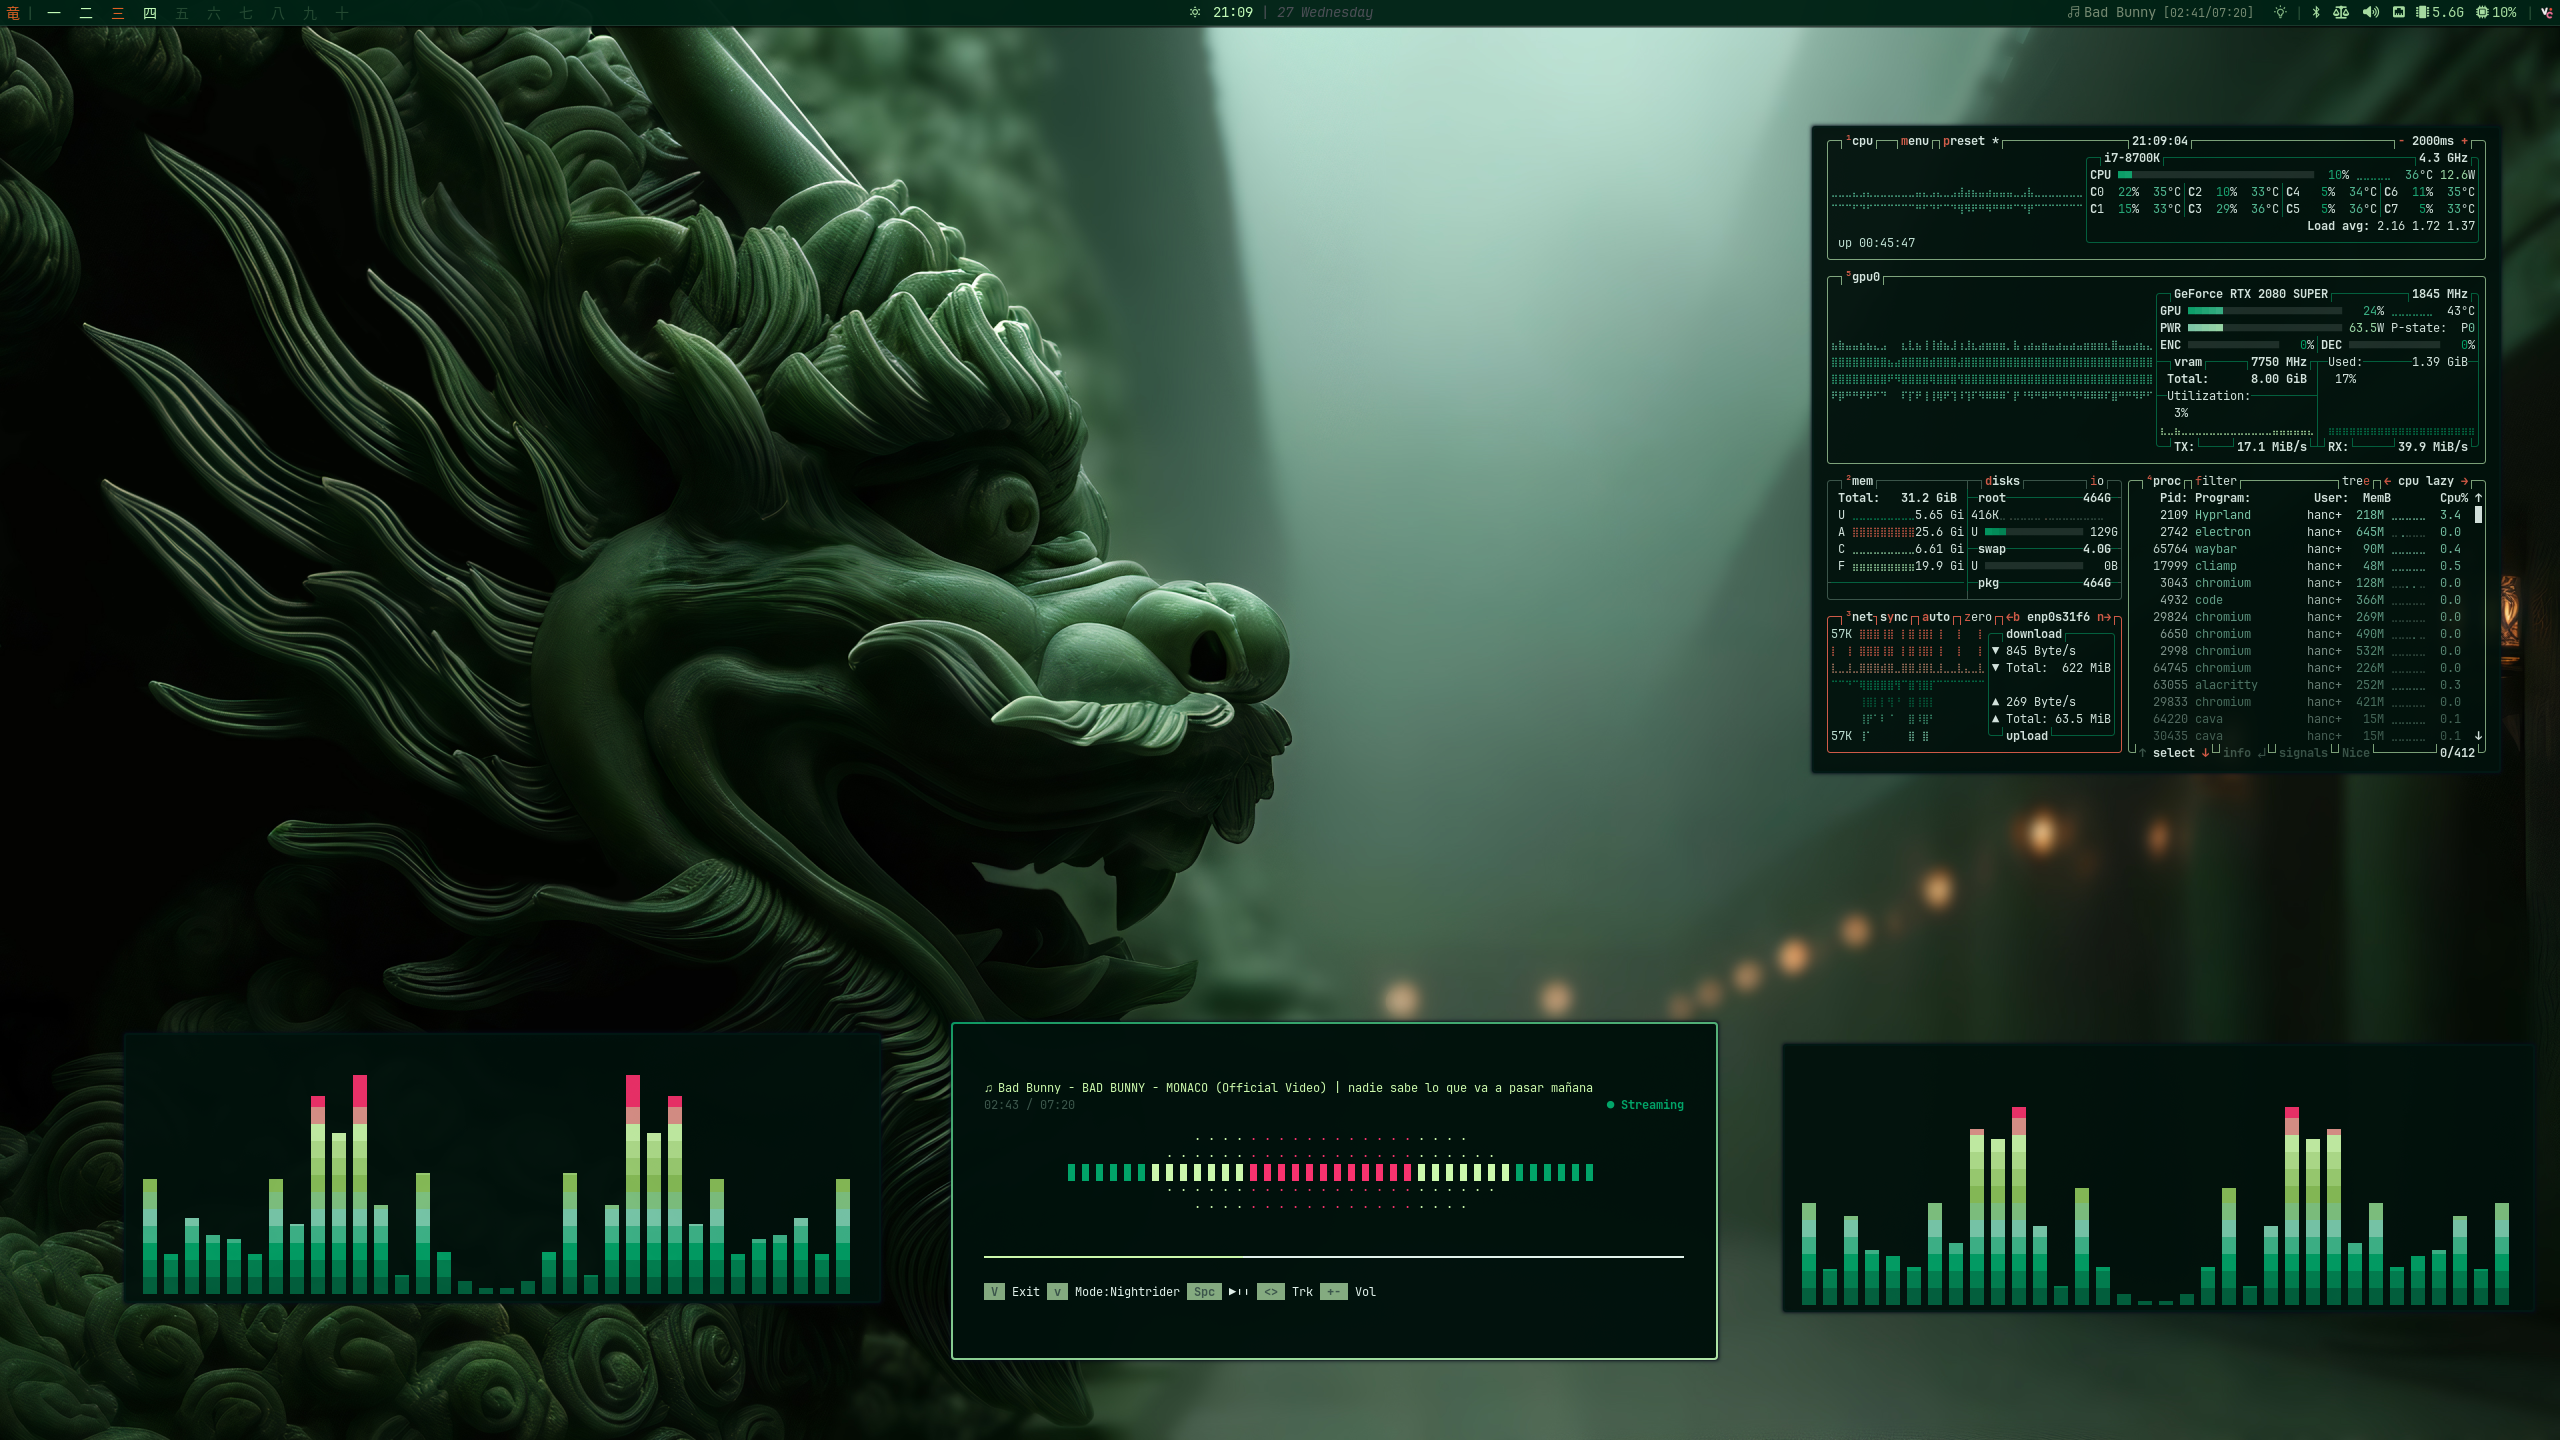Change cliamp visualizer Mode:Nightrider
Screen dimensions: 2560x1440
(x=1114, y=1292)
